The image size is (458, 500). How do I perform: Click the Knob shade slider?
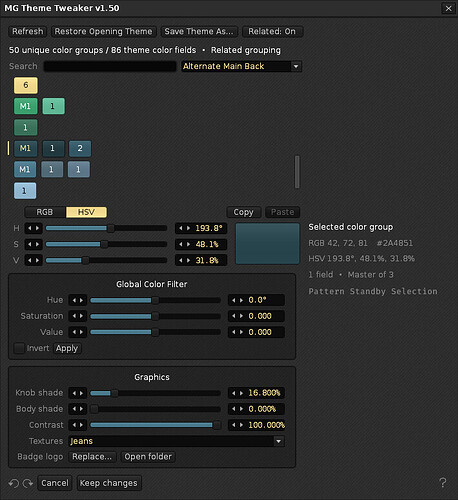click(155, 393)
